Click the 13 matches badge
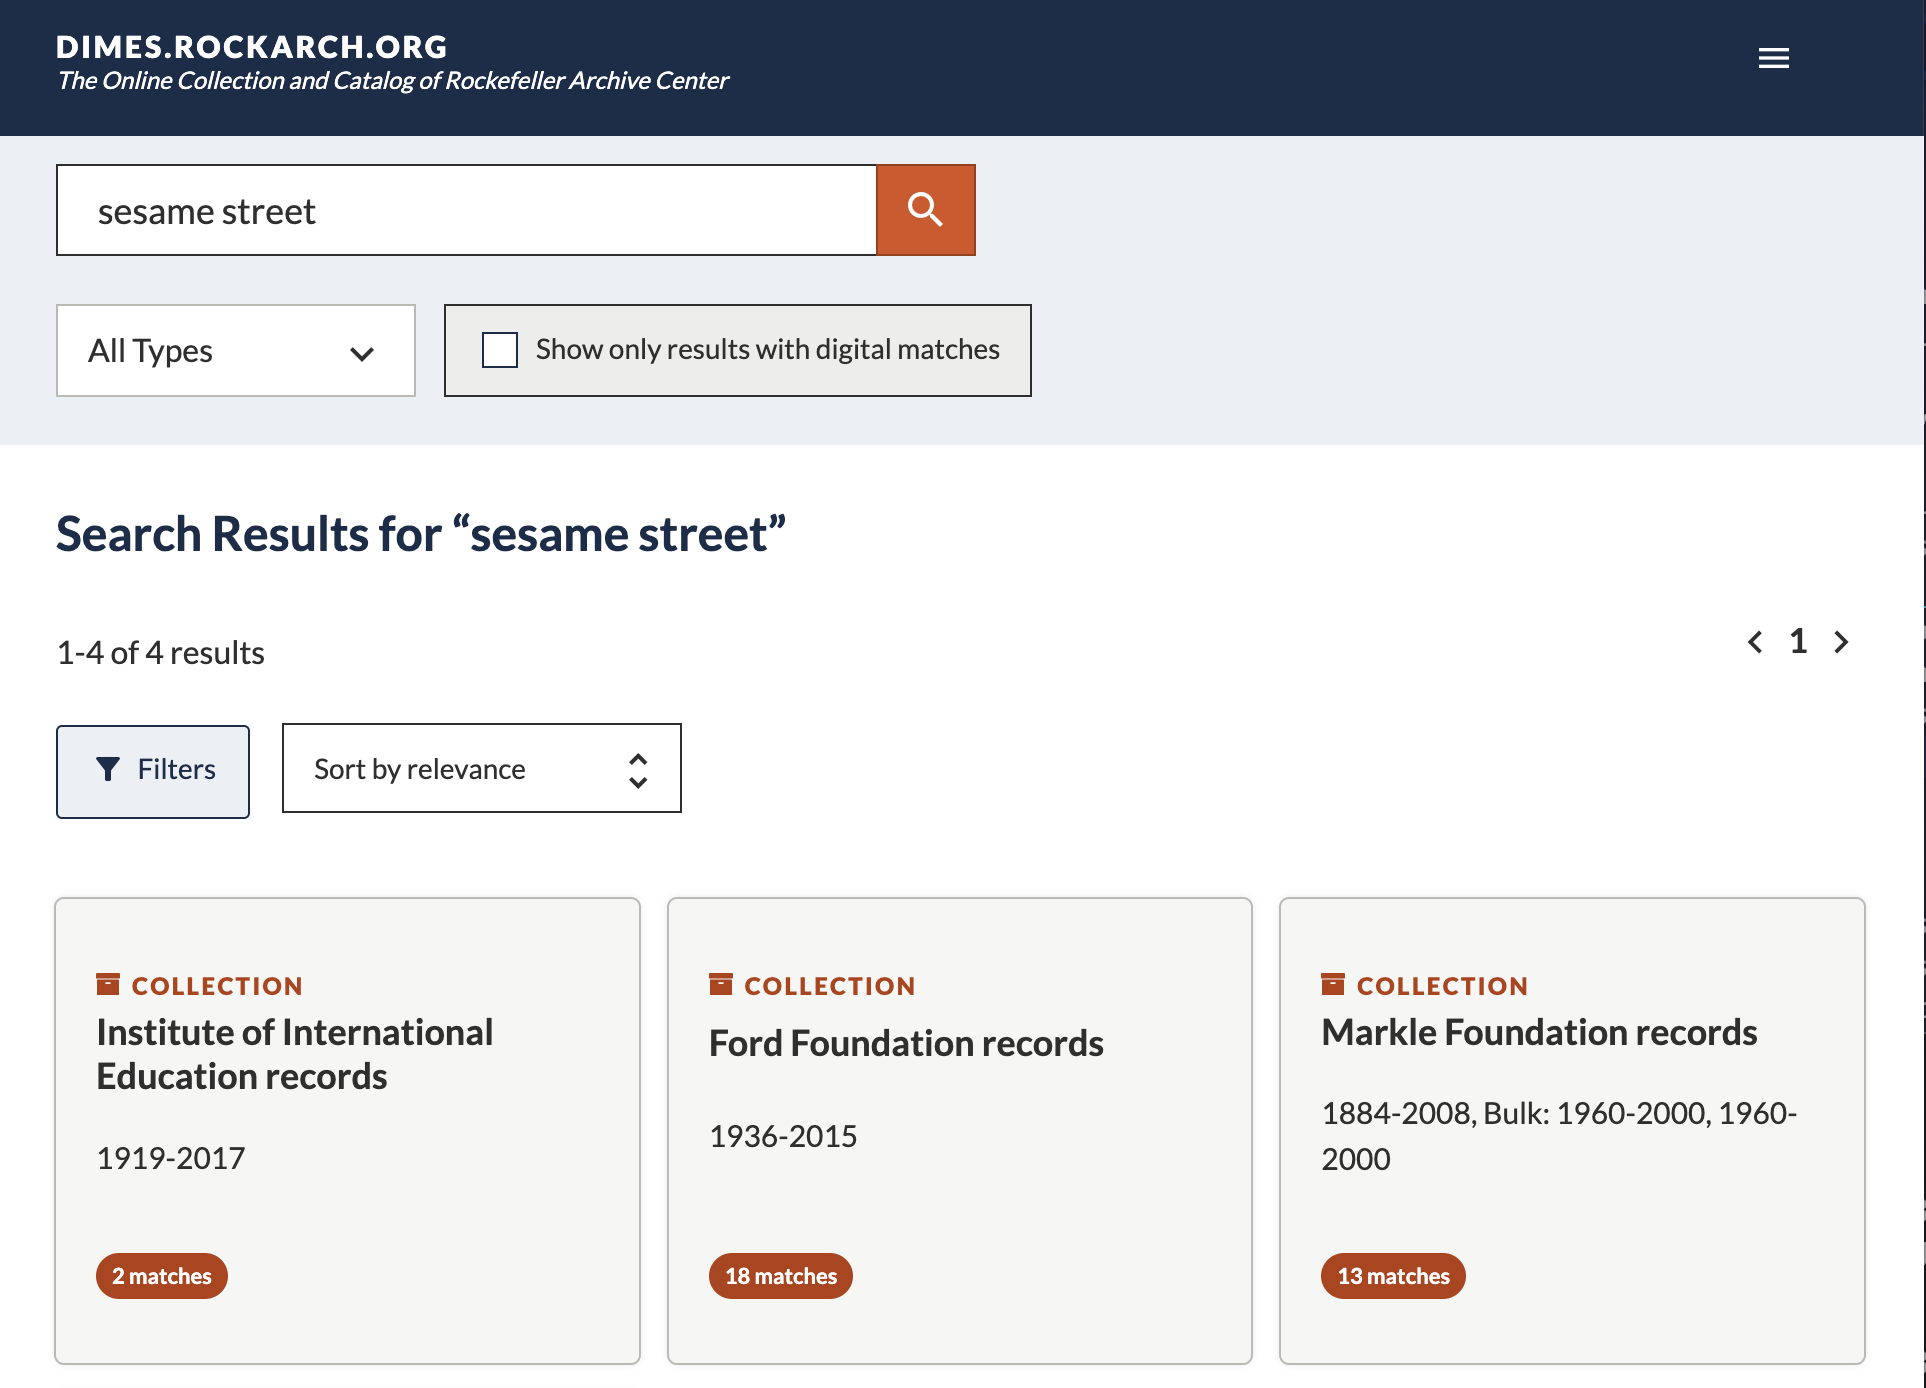 [1393, 1276]
